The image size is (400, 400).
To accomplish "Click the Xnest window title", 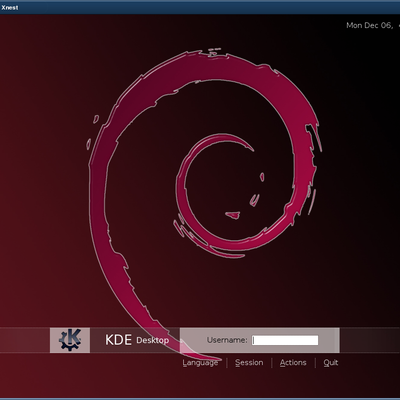I will [x=9, y=7].
